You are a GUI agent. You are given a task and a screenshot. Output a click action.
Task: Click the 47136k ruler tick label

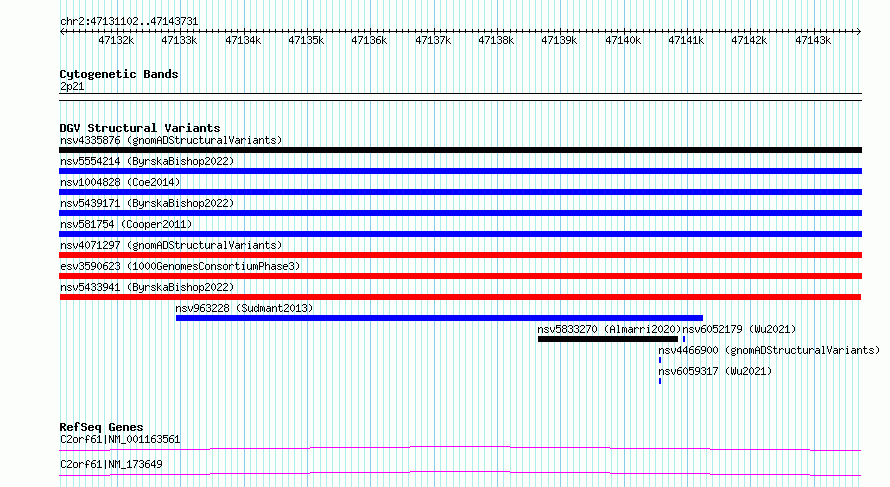pos(369,40)
